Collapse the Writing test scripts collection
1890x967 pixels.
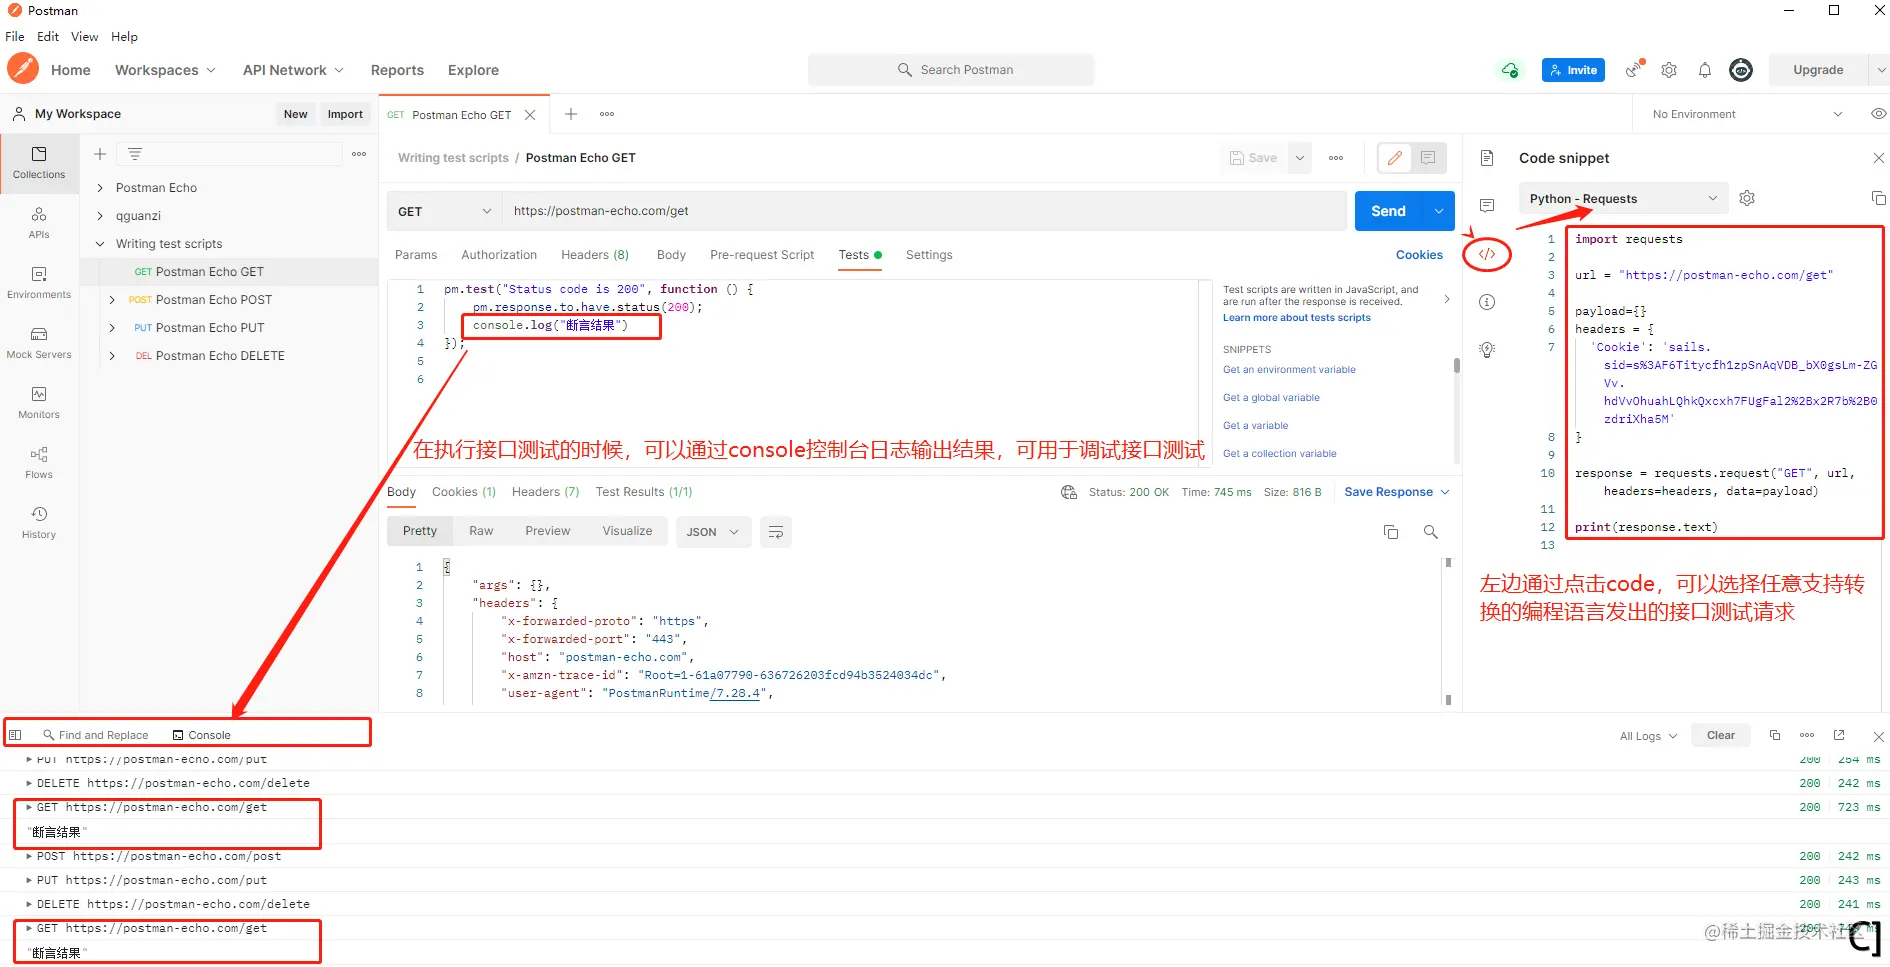click(100, 244)
